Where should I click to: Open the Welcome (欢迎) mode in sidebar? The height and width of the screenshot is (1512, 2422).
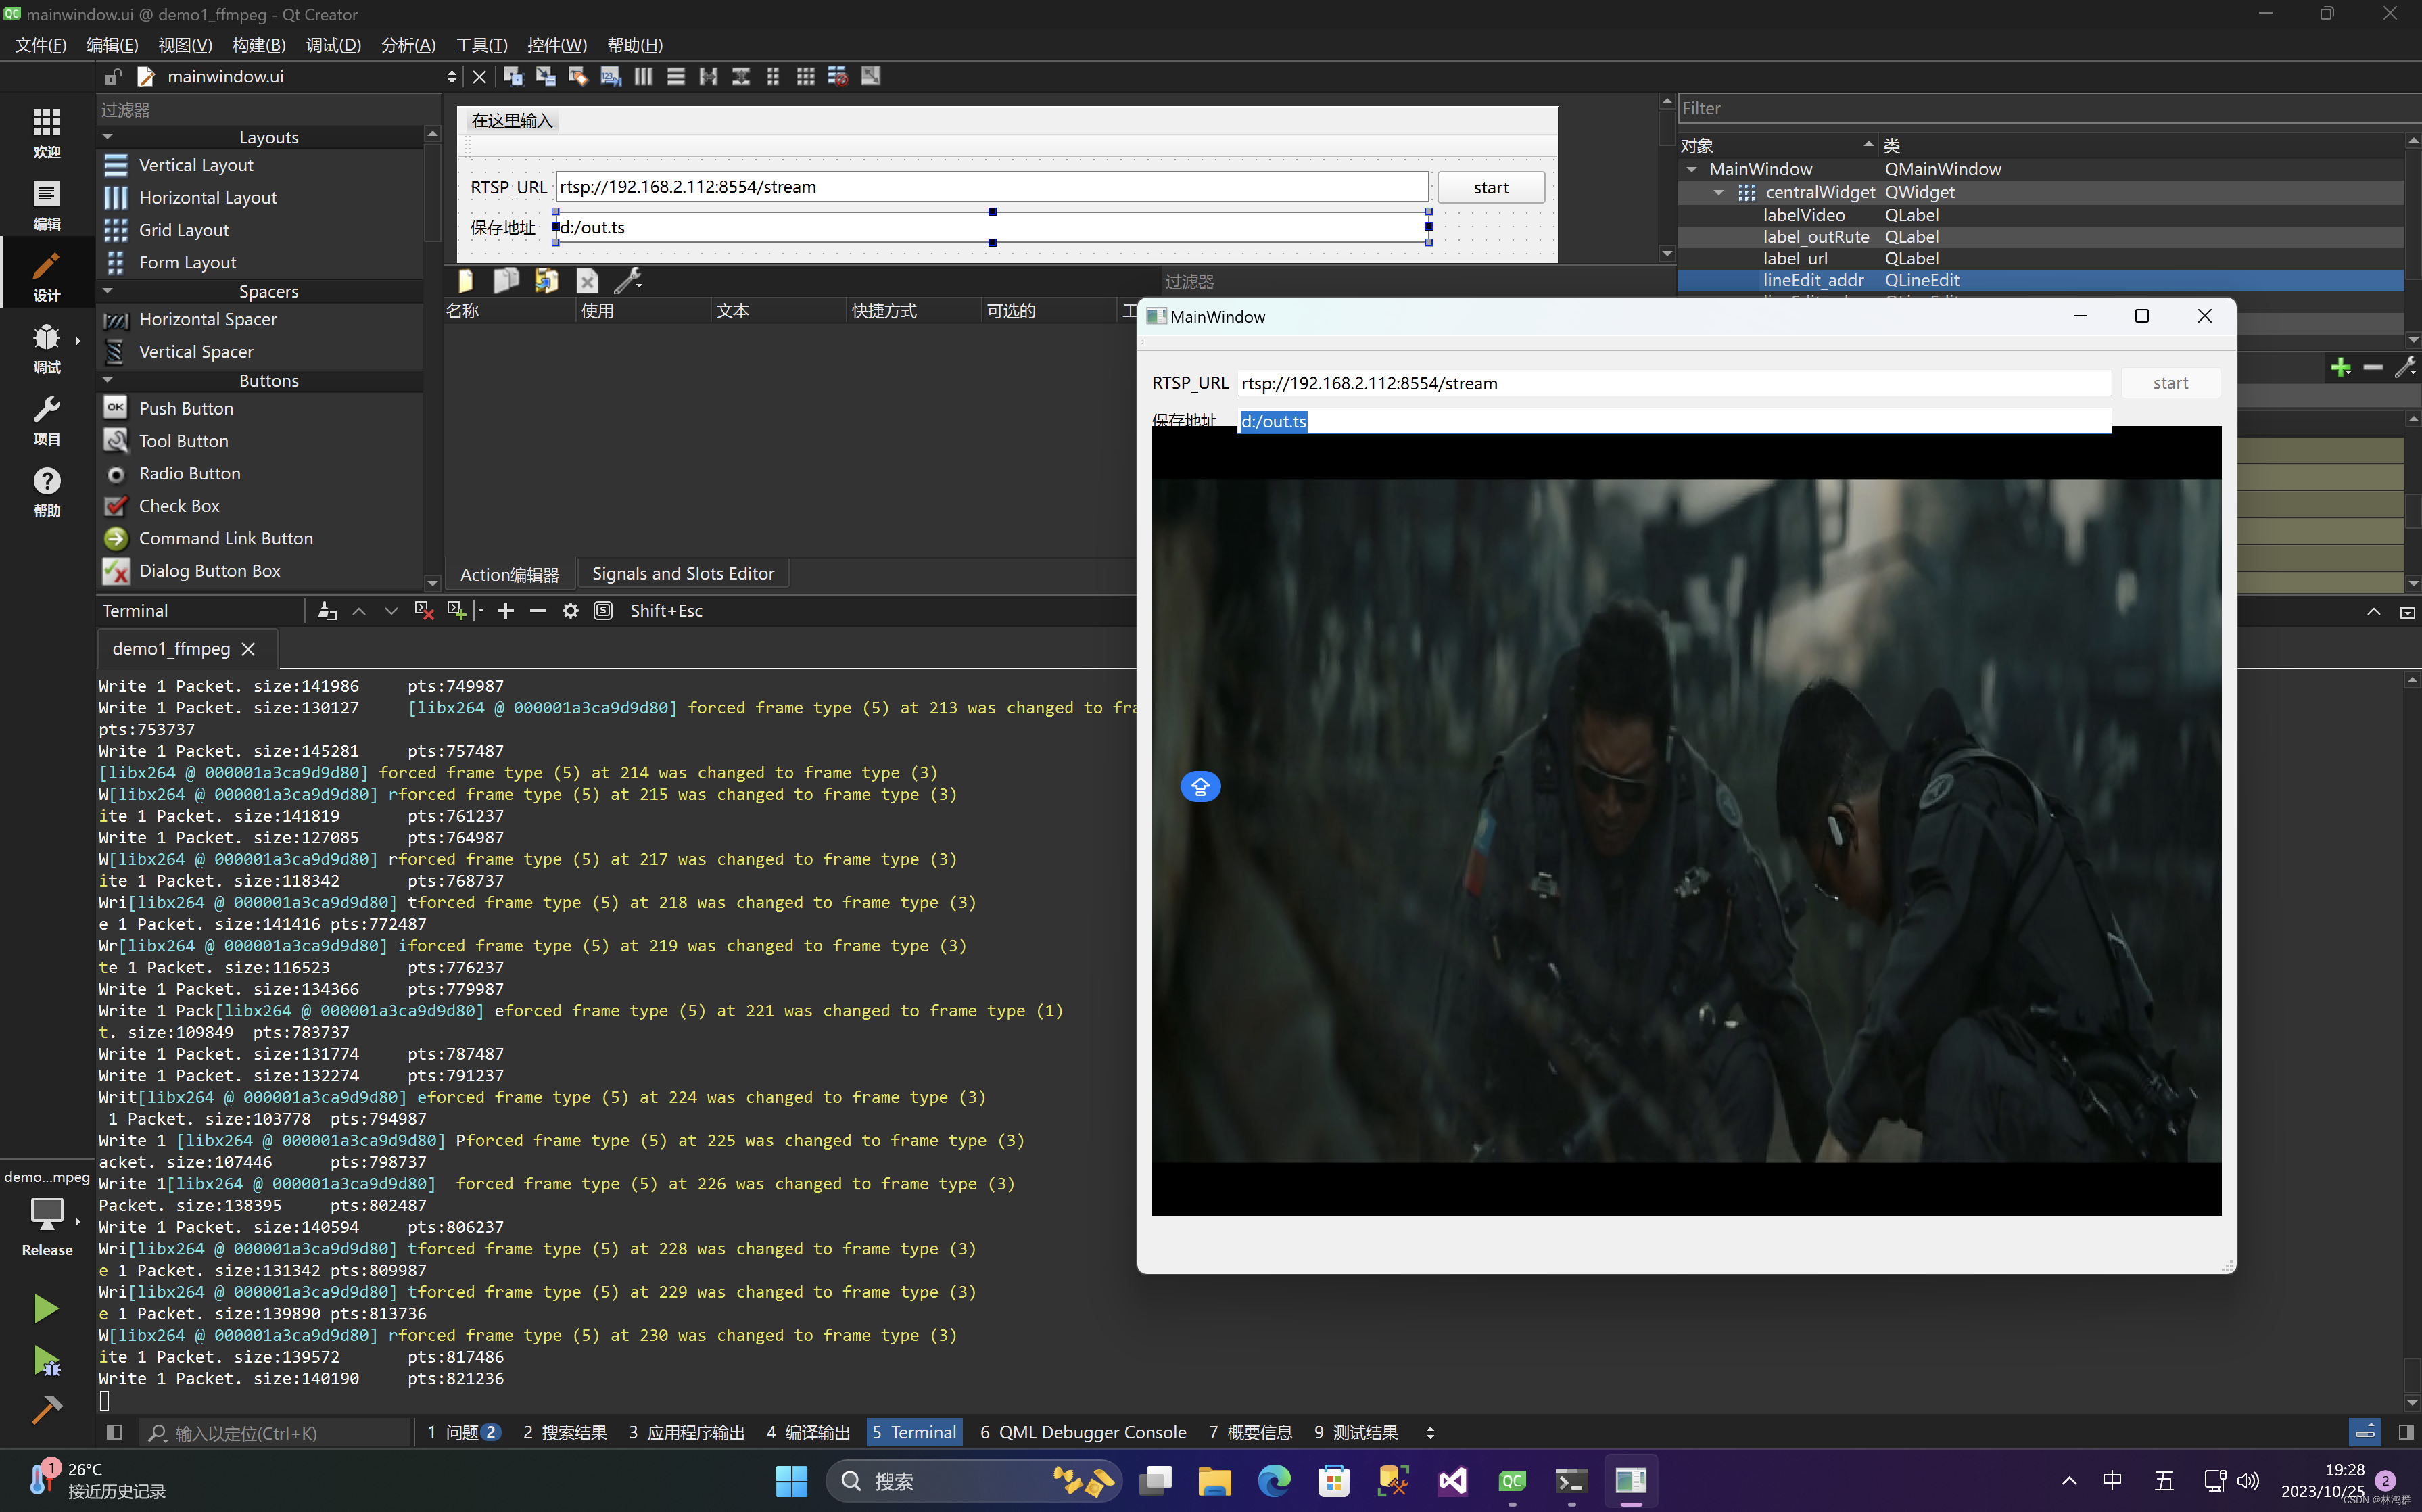pos(47,133)
